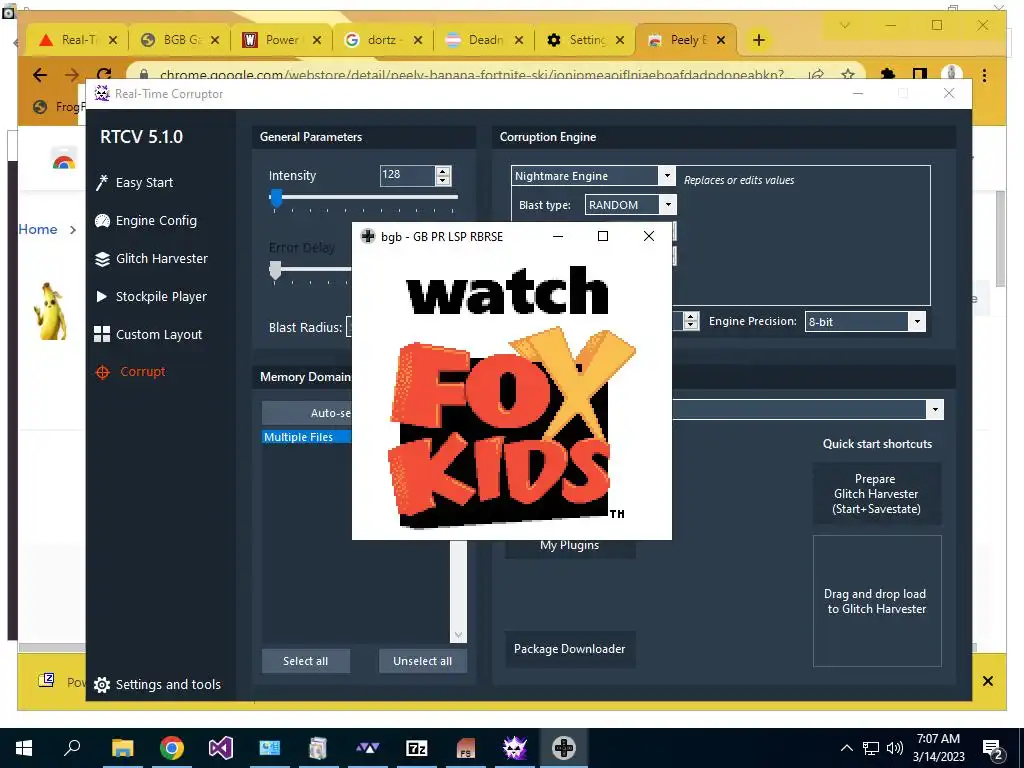This screenshot has height=768, width=1024.
Task: Switch to the dortz Google tab
Action: [382, 40]
